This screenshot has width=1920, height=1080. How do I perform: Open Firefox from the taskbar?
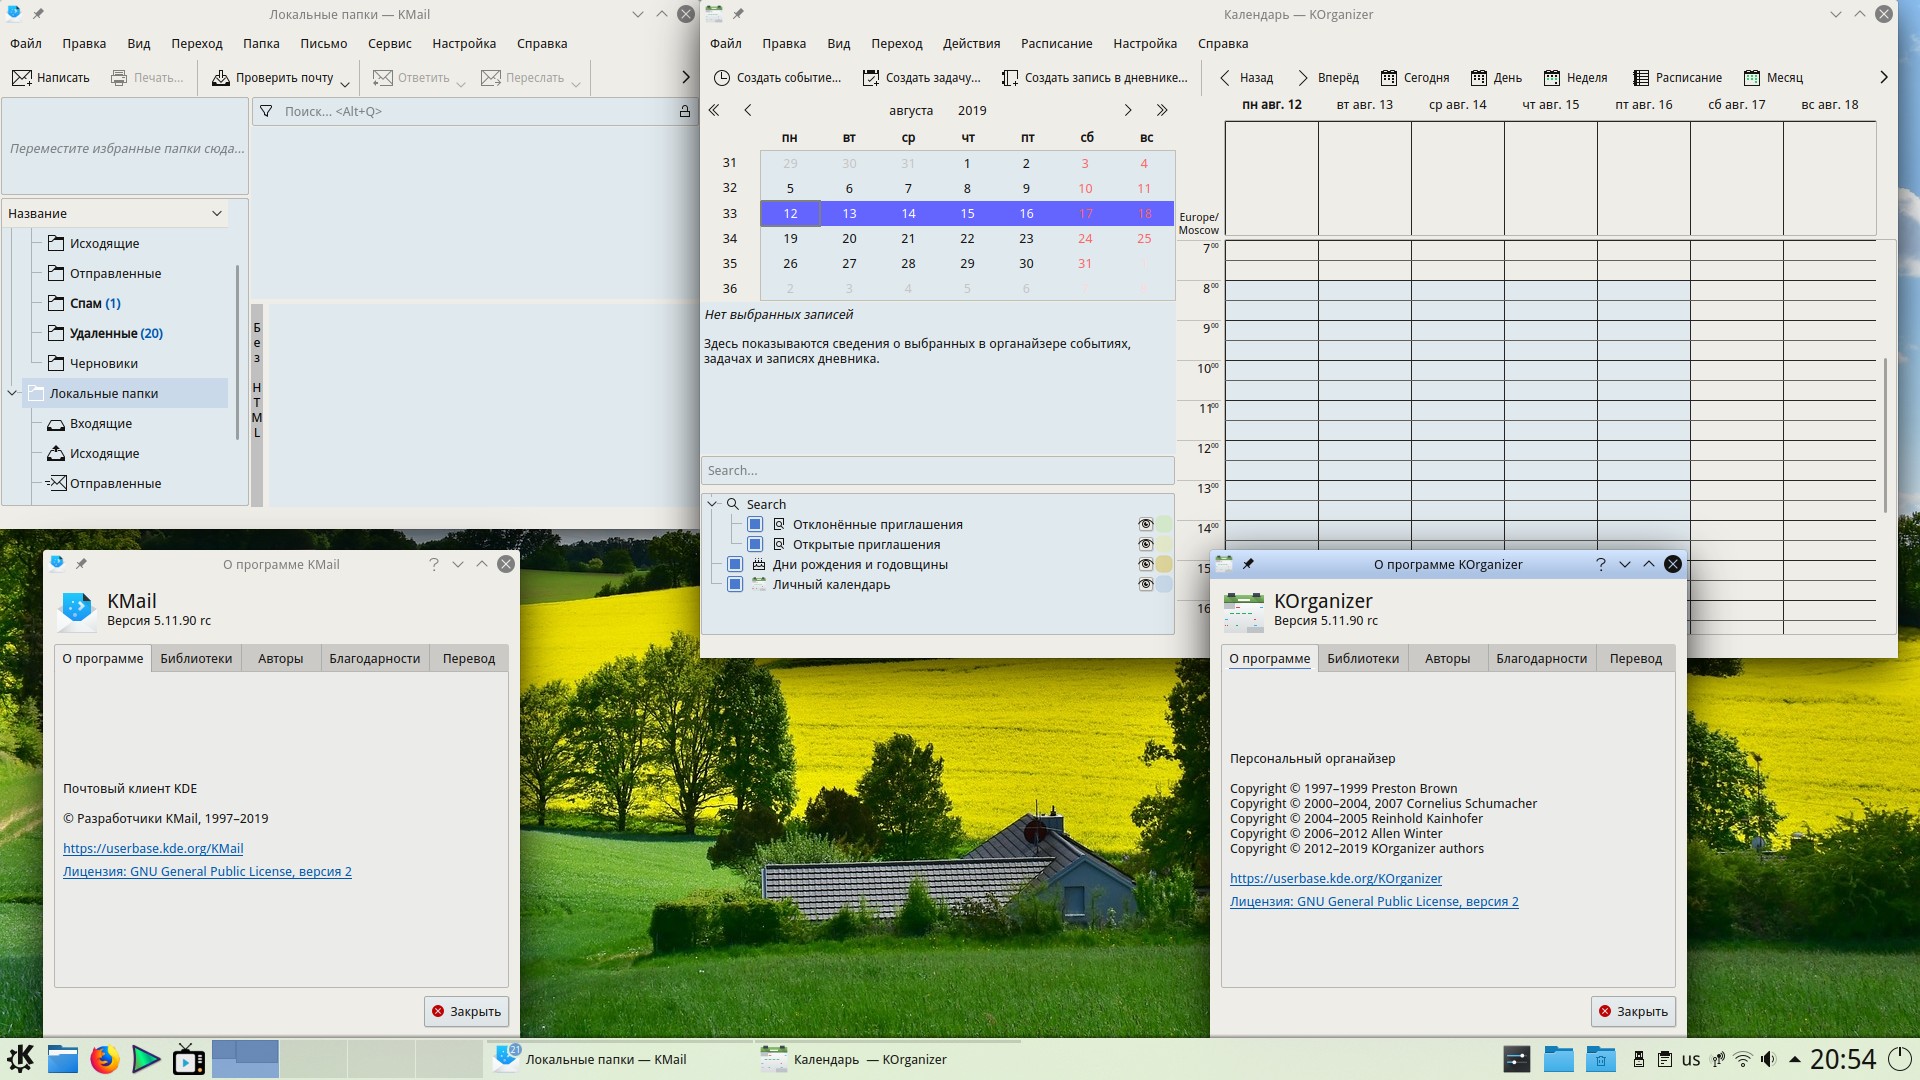(x=104, y=1059)
